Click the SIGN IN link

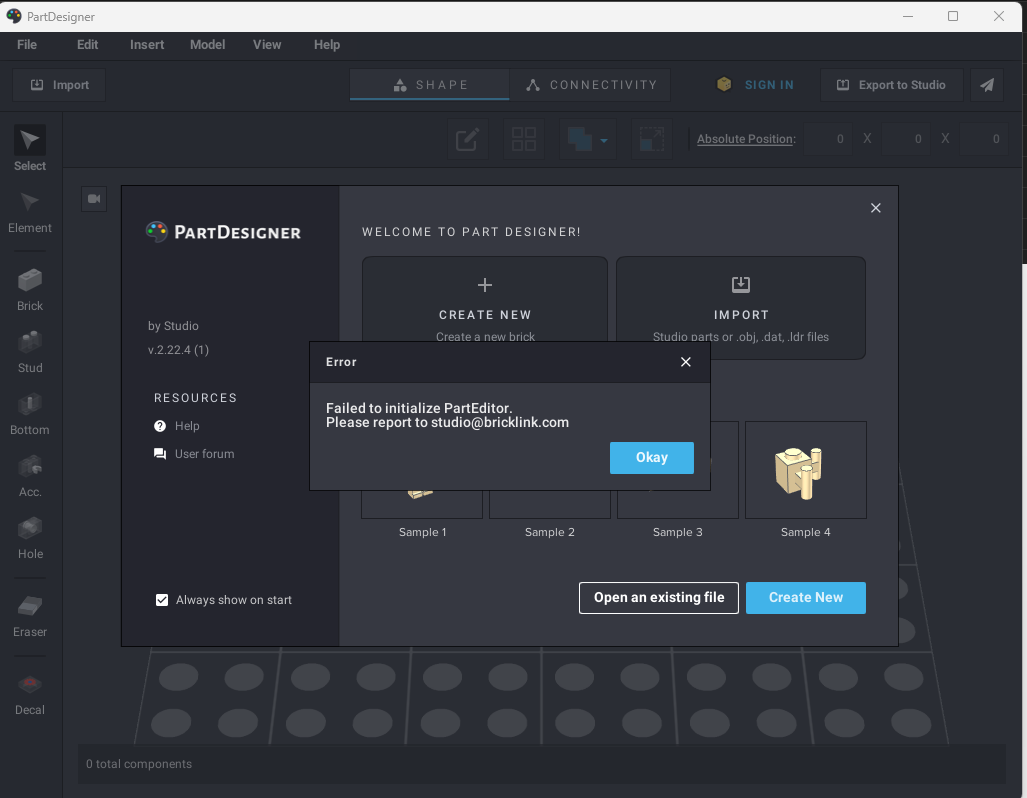(x=769, y=85)
